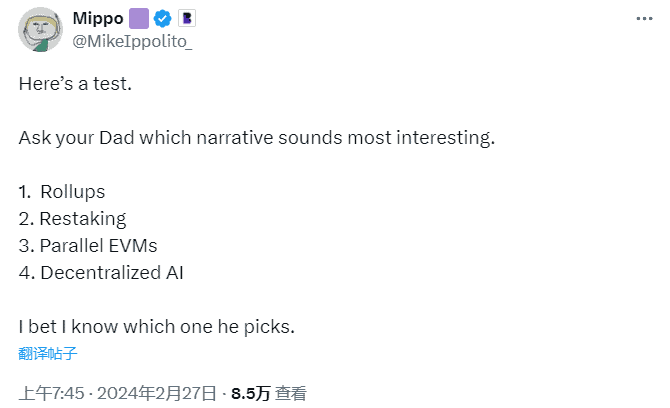Image resolution: width=670 pixels, height=408 pixels.
Task: Click the 翻译帖子 translate post link
Action: coord(47,353)
